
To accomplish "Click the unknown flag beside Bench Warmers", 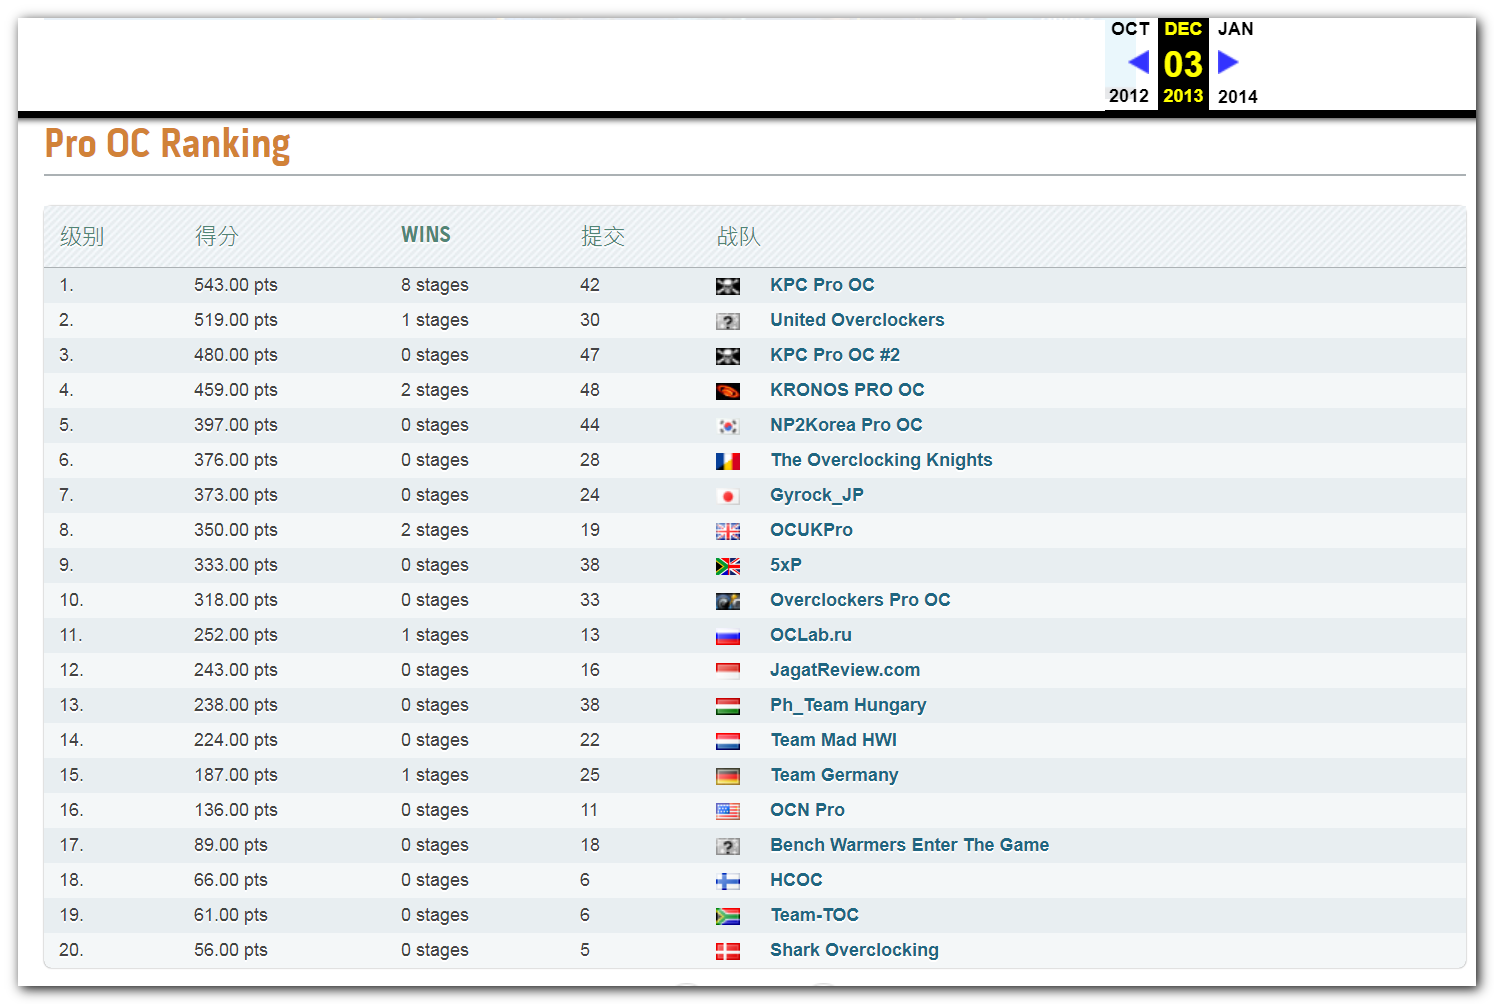I will tap(728, 847).
